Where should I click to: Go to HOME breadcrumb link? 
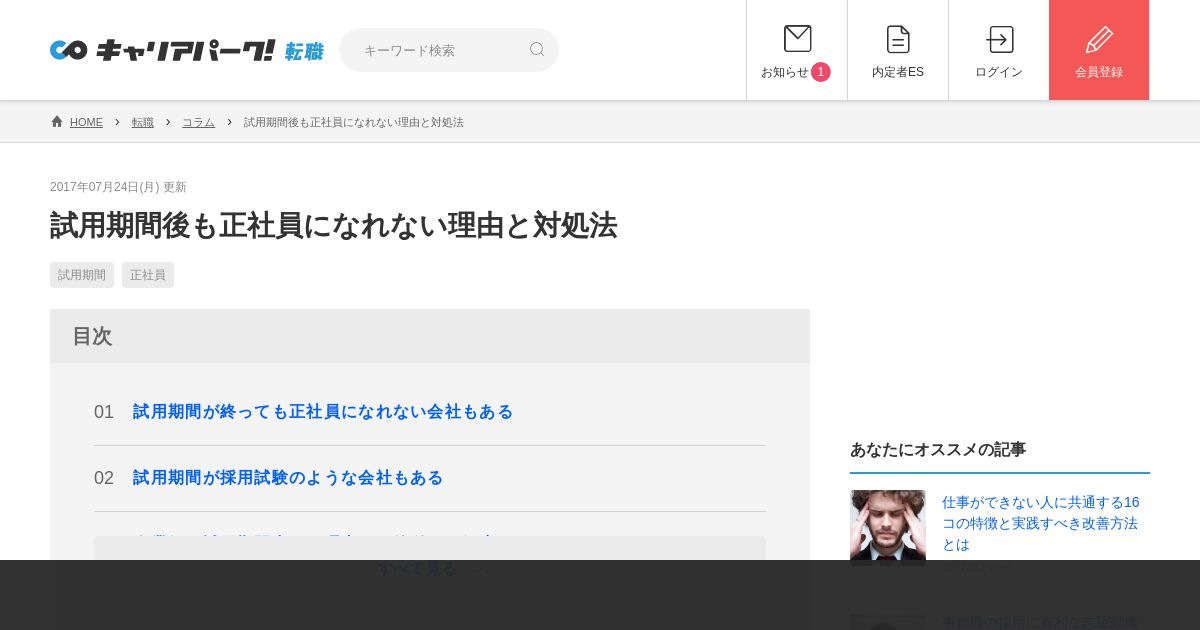(x=86, y=122)
